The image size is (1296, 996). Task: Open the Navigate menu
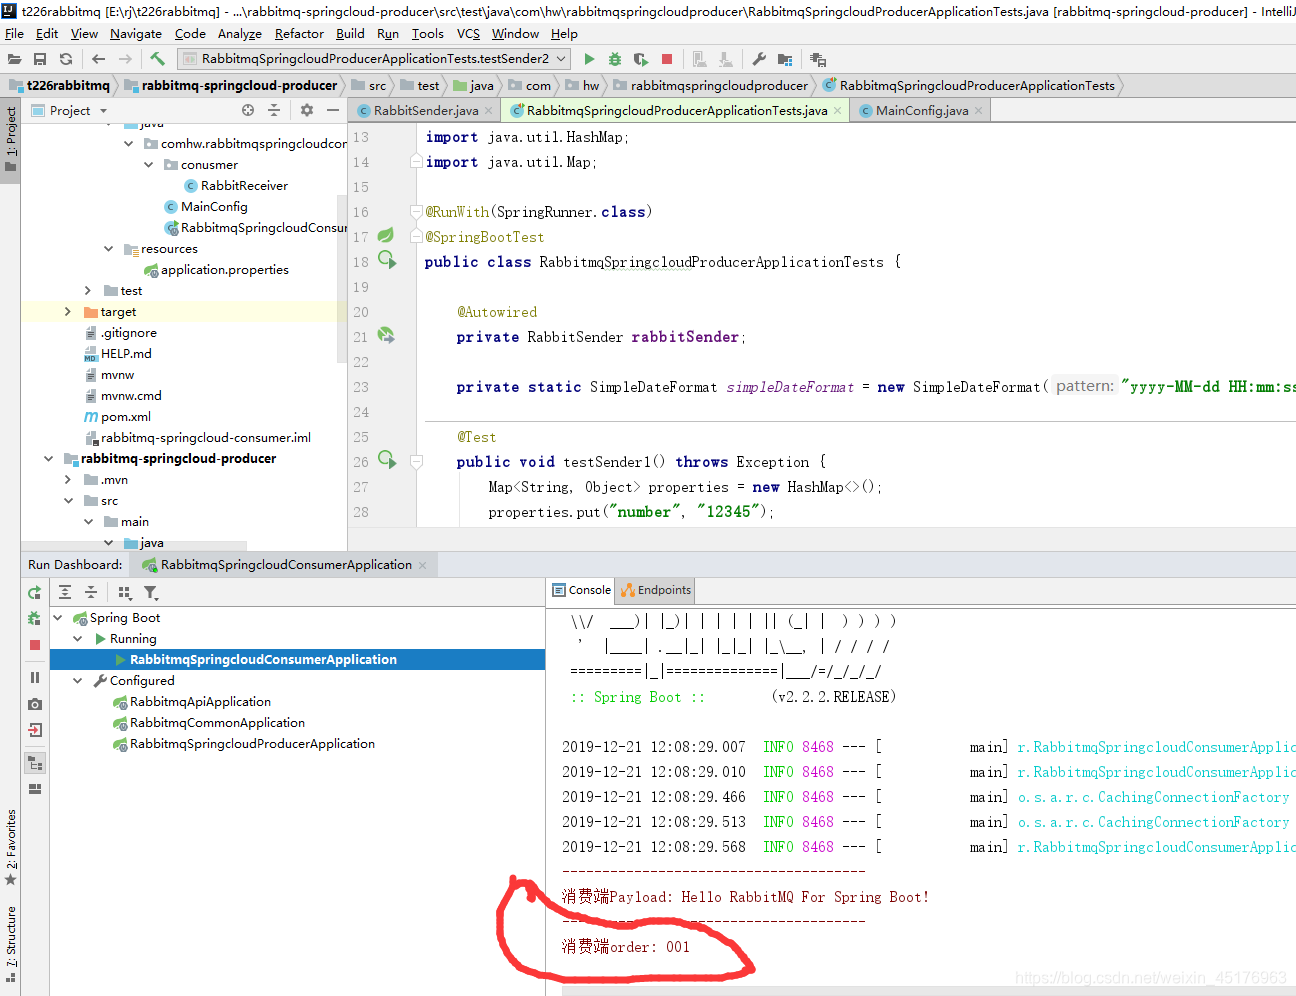[x=136, y=33]
